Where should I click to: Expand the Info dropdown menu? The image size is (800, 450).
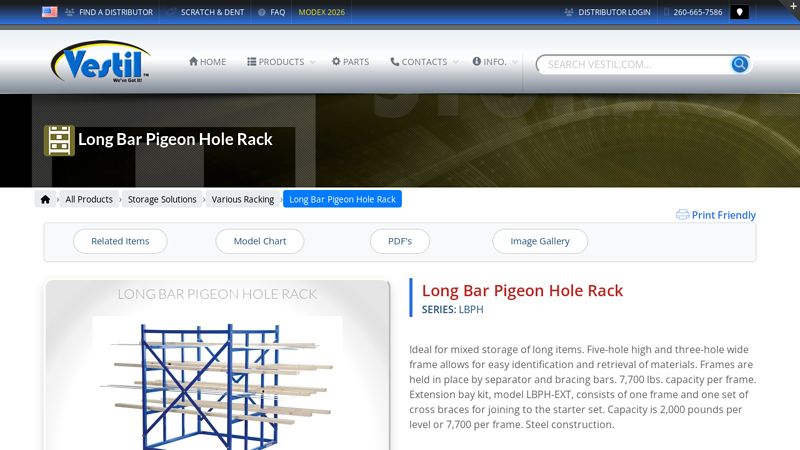[x=495, y=62]
